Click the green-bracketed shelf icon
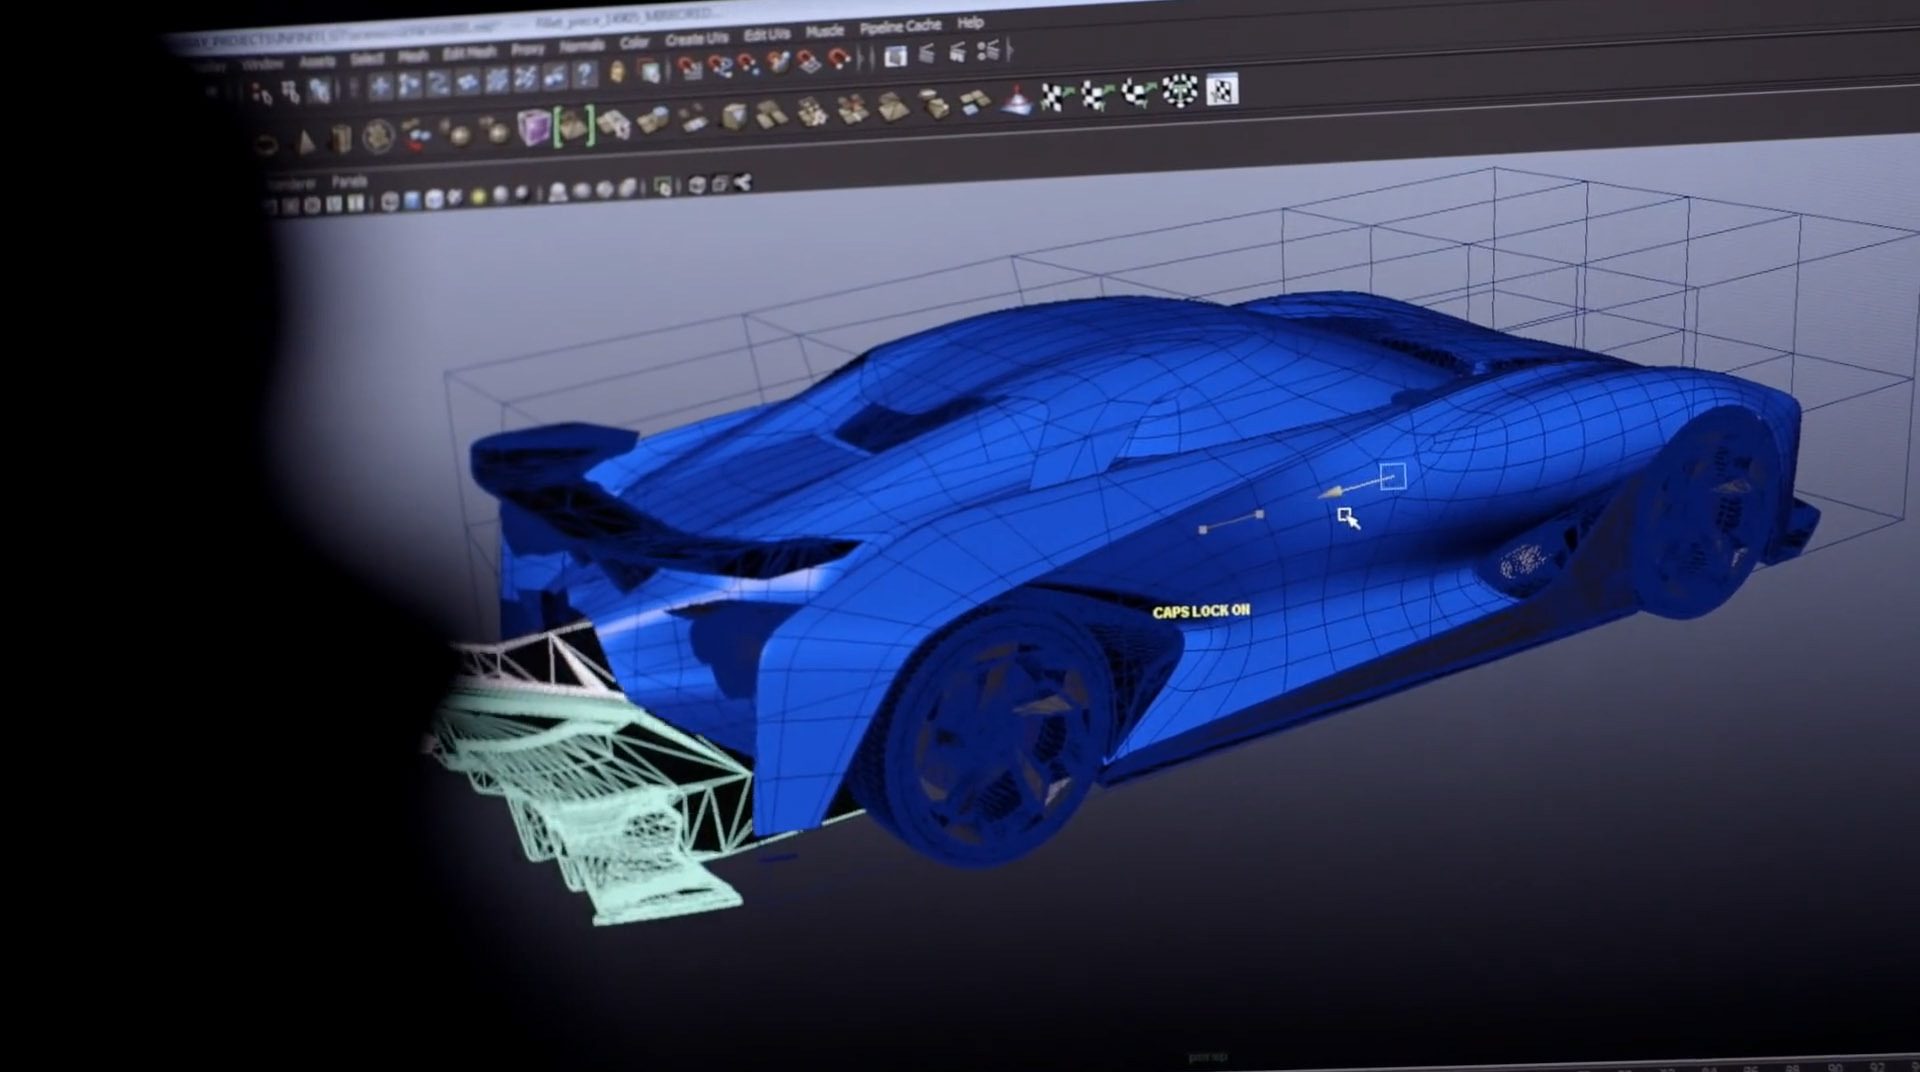 coord(574,126)
